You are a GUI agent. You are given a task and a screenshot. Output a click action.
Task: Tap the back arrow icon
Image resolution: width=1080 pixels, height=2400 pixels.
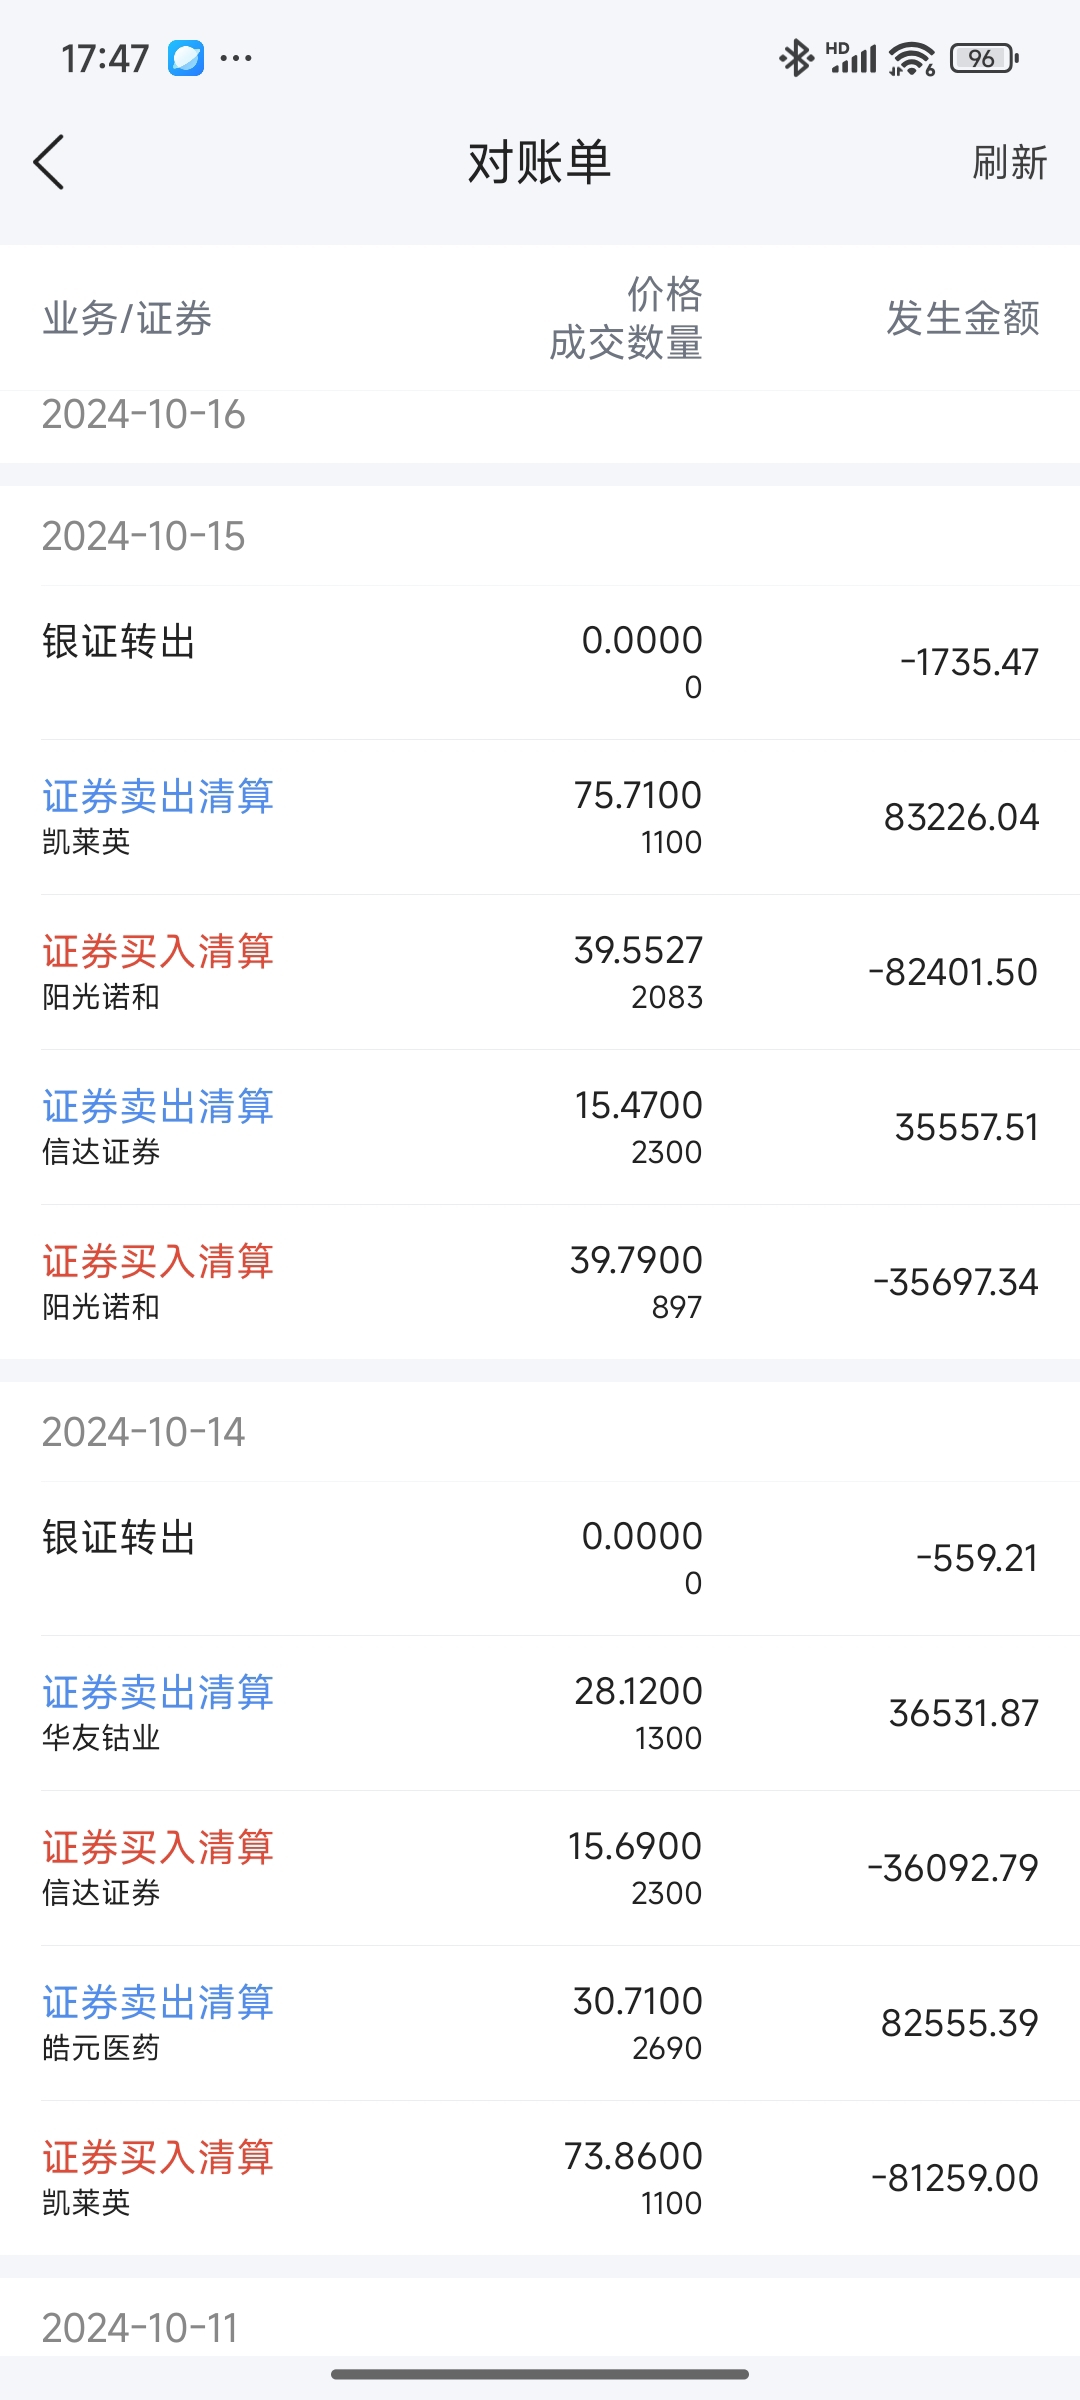pyautogui.click(x=49, y=162)
